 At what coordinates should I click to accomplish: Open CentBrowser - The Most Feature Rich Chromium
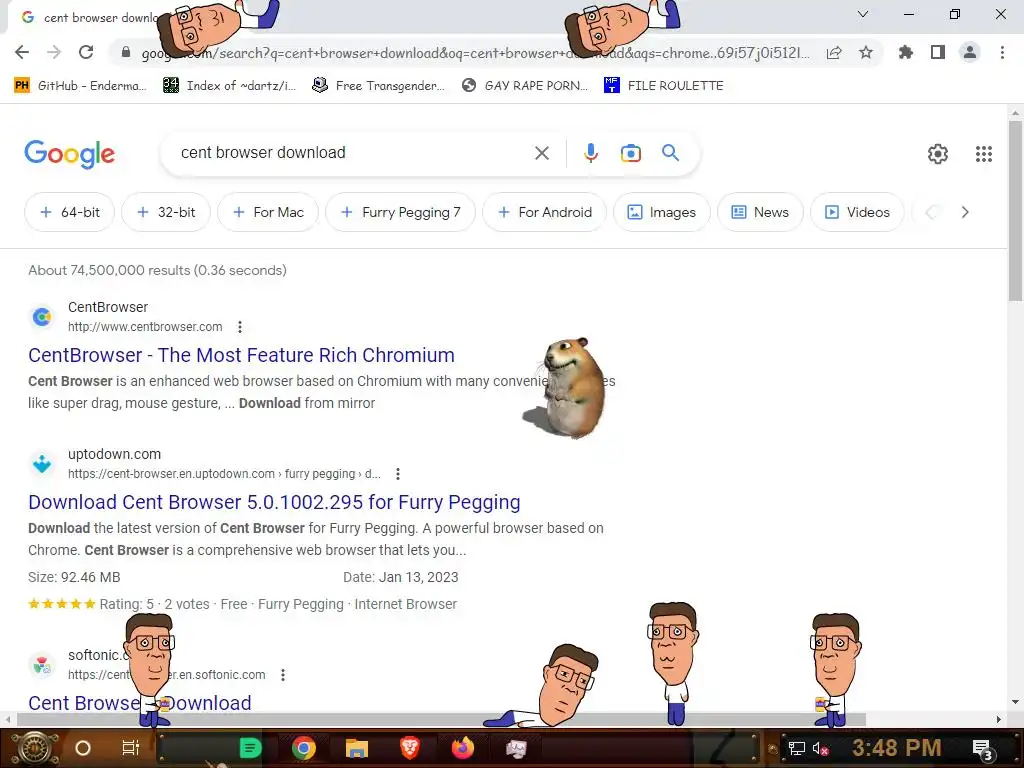241,355
